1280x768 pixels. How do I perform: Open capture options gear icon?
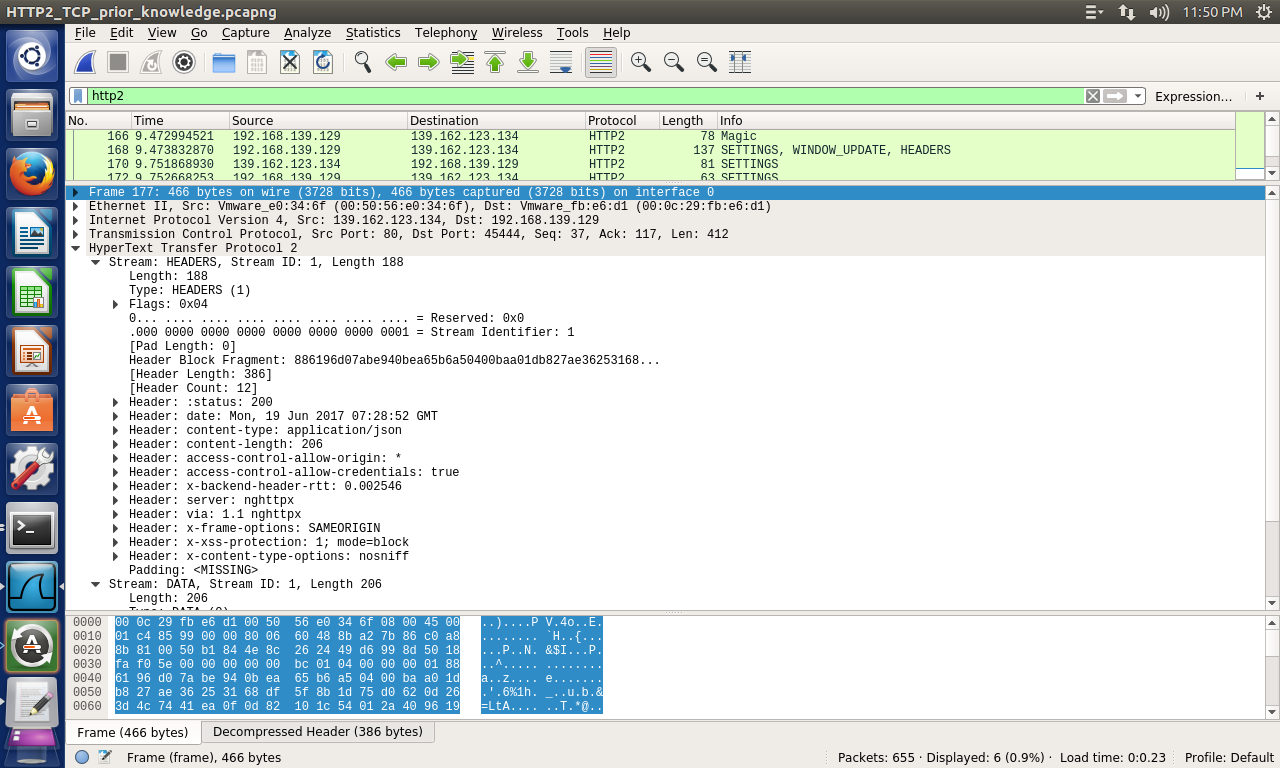(x=184, y=62)
